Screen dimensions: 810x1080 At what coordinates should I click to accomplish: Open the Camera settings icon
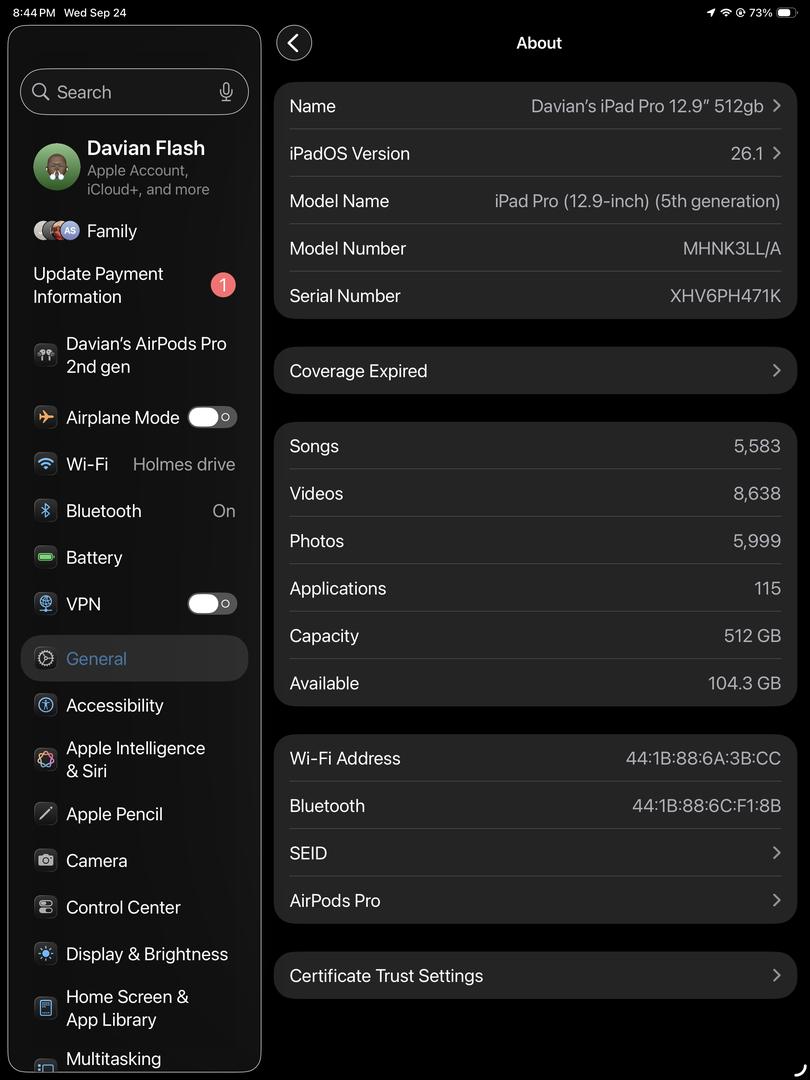pos(45,860)
